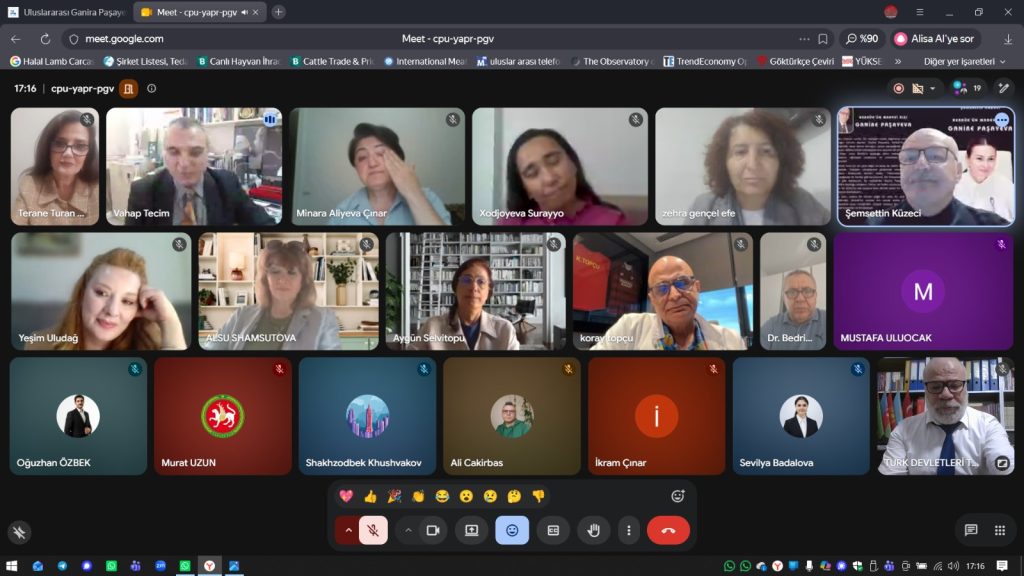Viewport: 1024px width, 576px height.
Task: Share your screen in the meeting
Action: 472,530
